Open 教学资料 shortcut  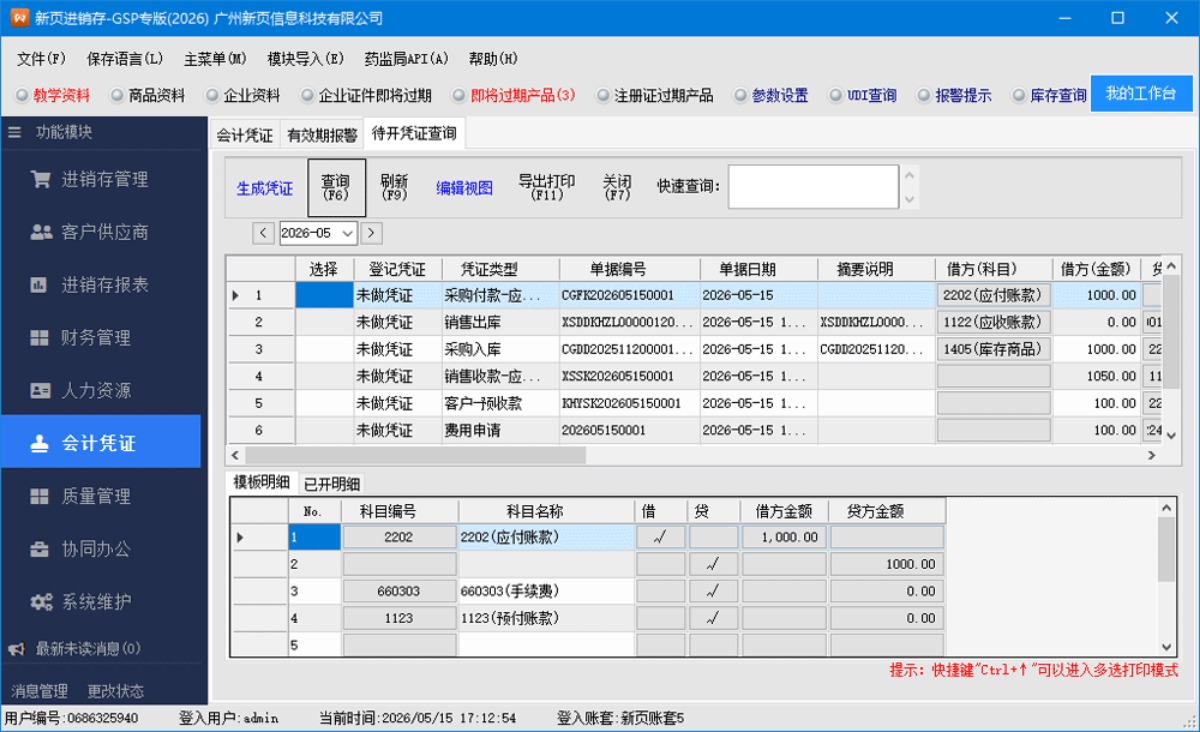53,96
